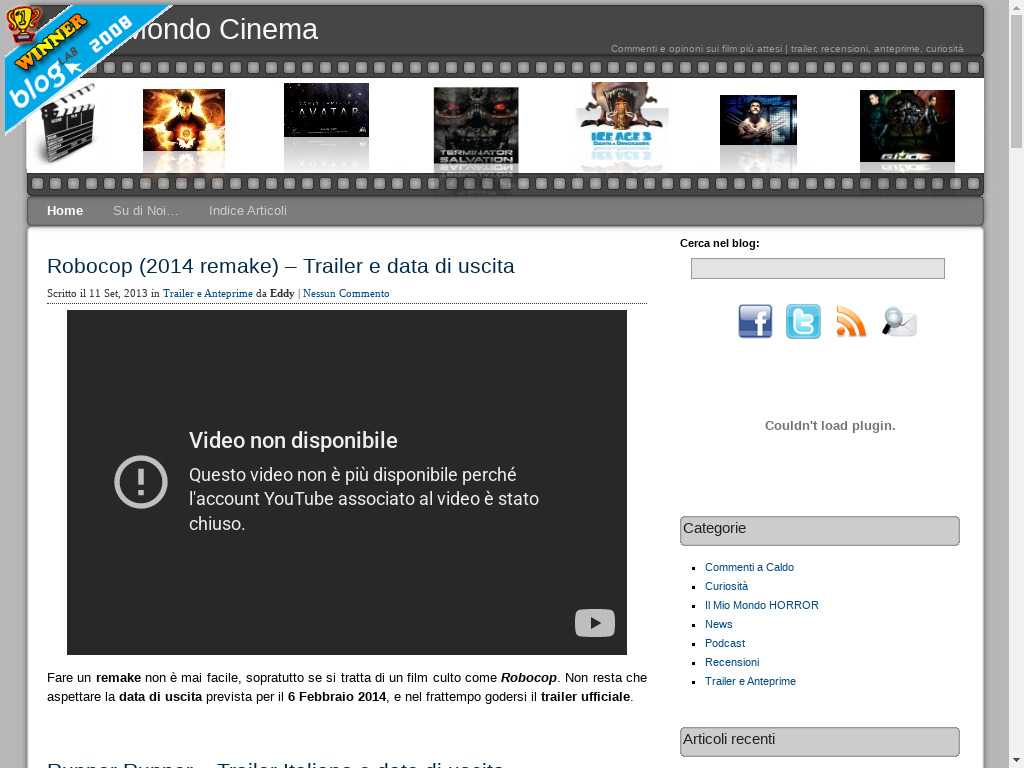Open the G.I. Joe poster thumbnail
Image resolution: width=1024 pixels, height=768 pixels.
tap(907, 127)
